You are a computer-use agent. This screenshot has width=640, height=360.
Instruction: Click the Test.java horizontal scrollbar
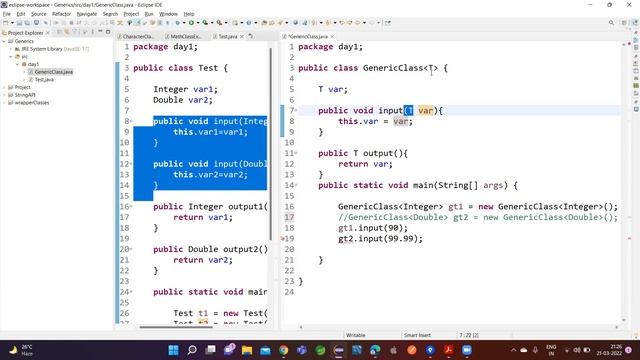[x=176, y=327]
